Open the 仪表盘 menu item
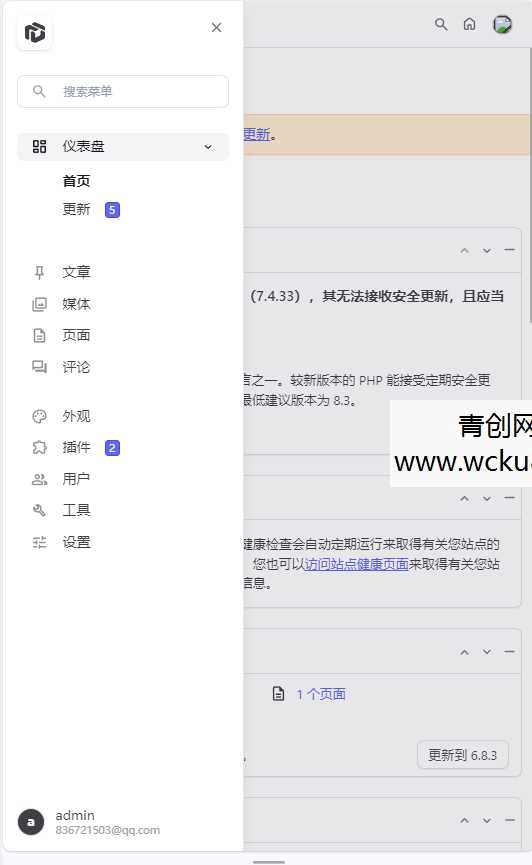 [123, 147]
